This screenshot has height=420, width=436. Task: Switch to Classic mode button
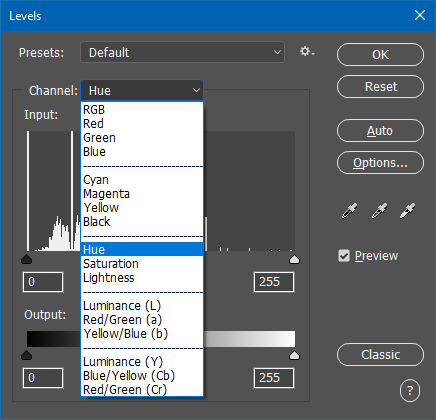point(380,355)
